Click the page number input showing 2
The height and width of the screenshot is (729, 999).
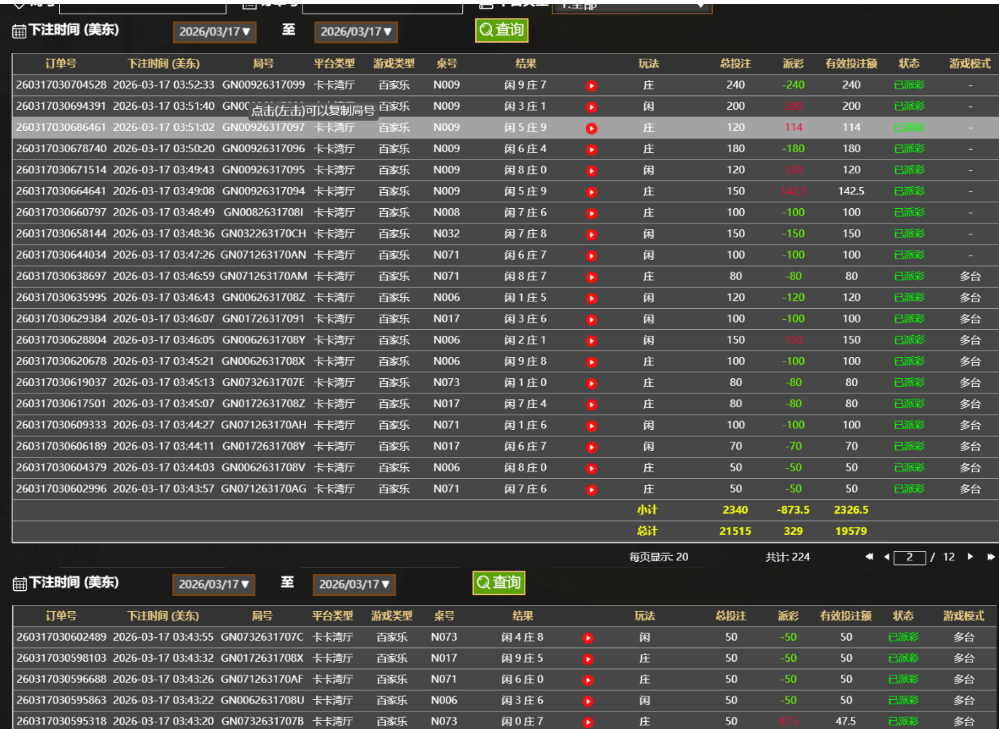909,557
